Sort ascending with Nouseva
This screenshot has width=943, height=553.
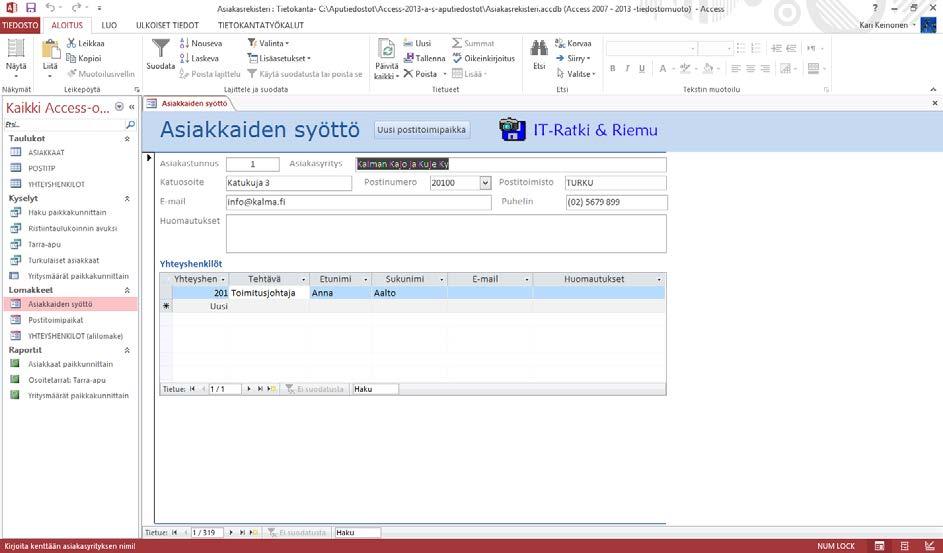(x=201, y=43)
